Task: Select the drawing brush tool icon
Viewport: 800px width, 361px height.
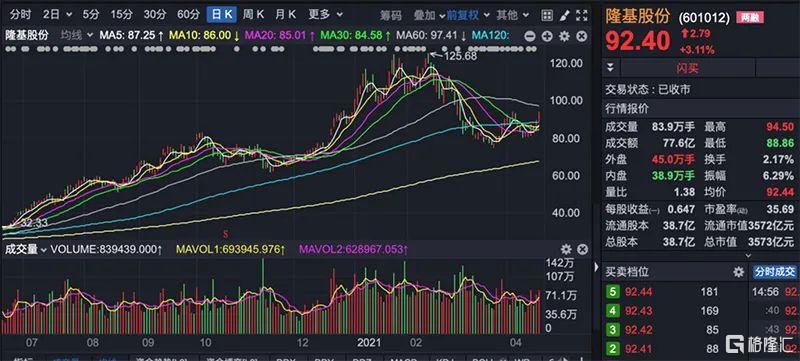Action: [x=564, y=15]
